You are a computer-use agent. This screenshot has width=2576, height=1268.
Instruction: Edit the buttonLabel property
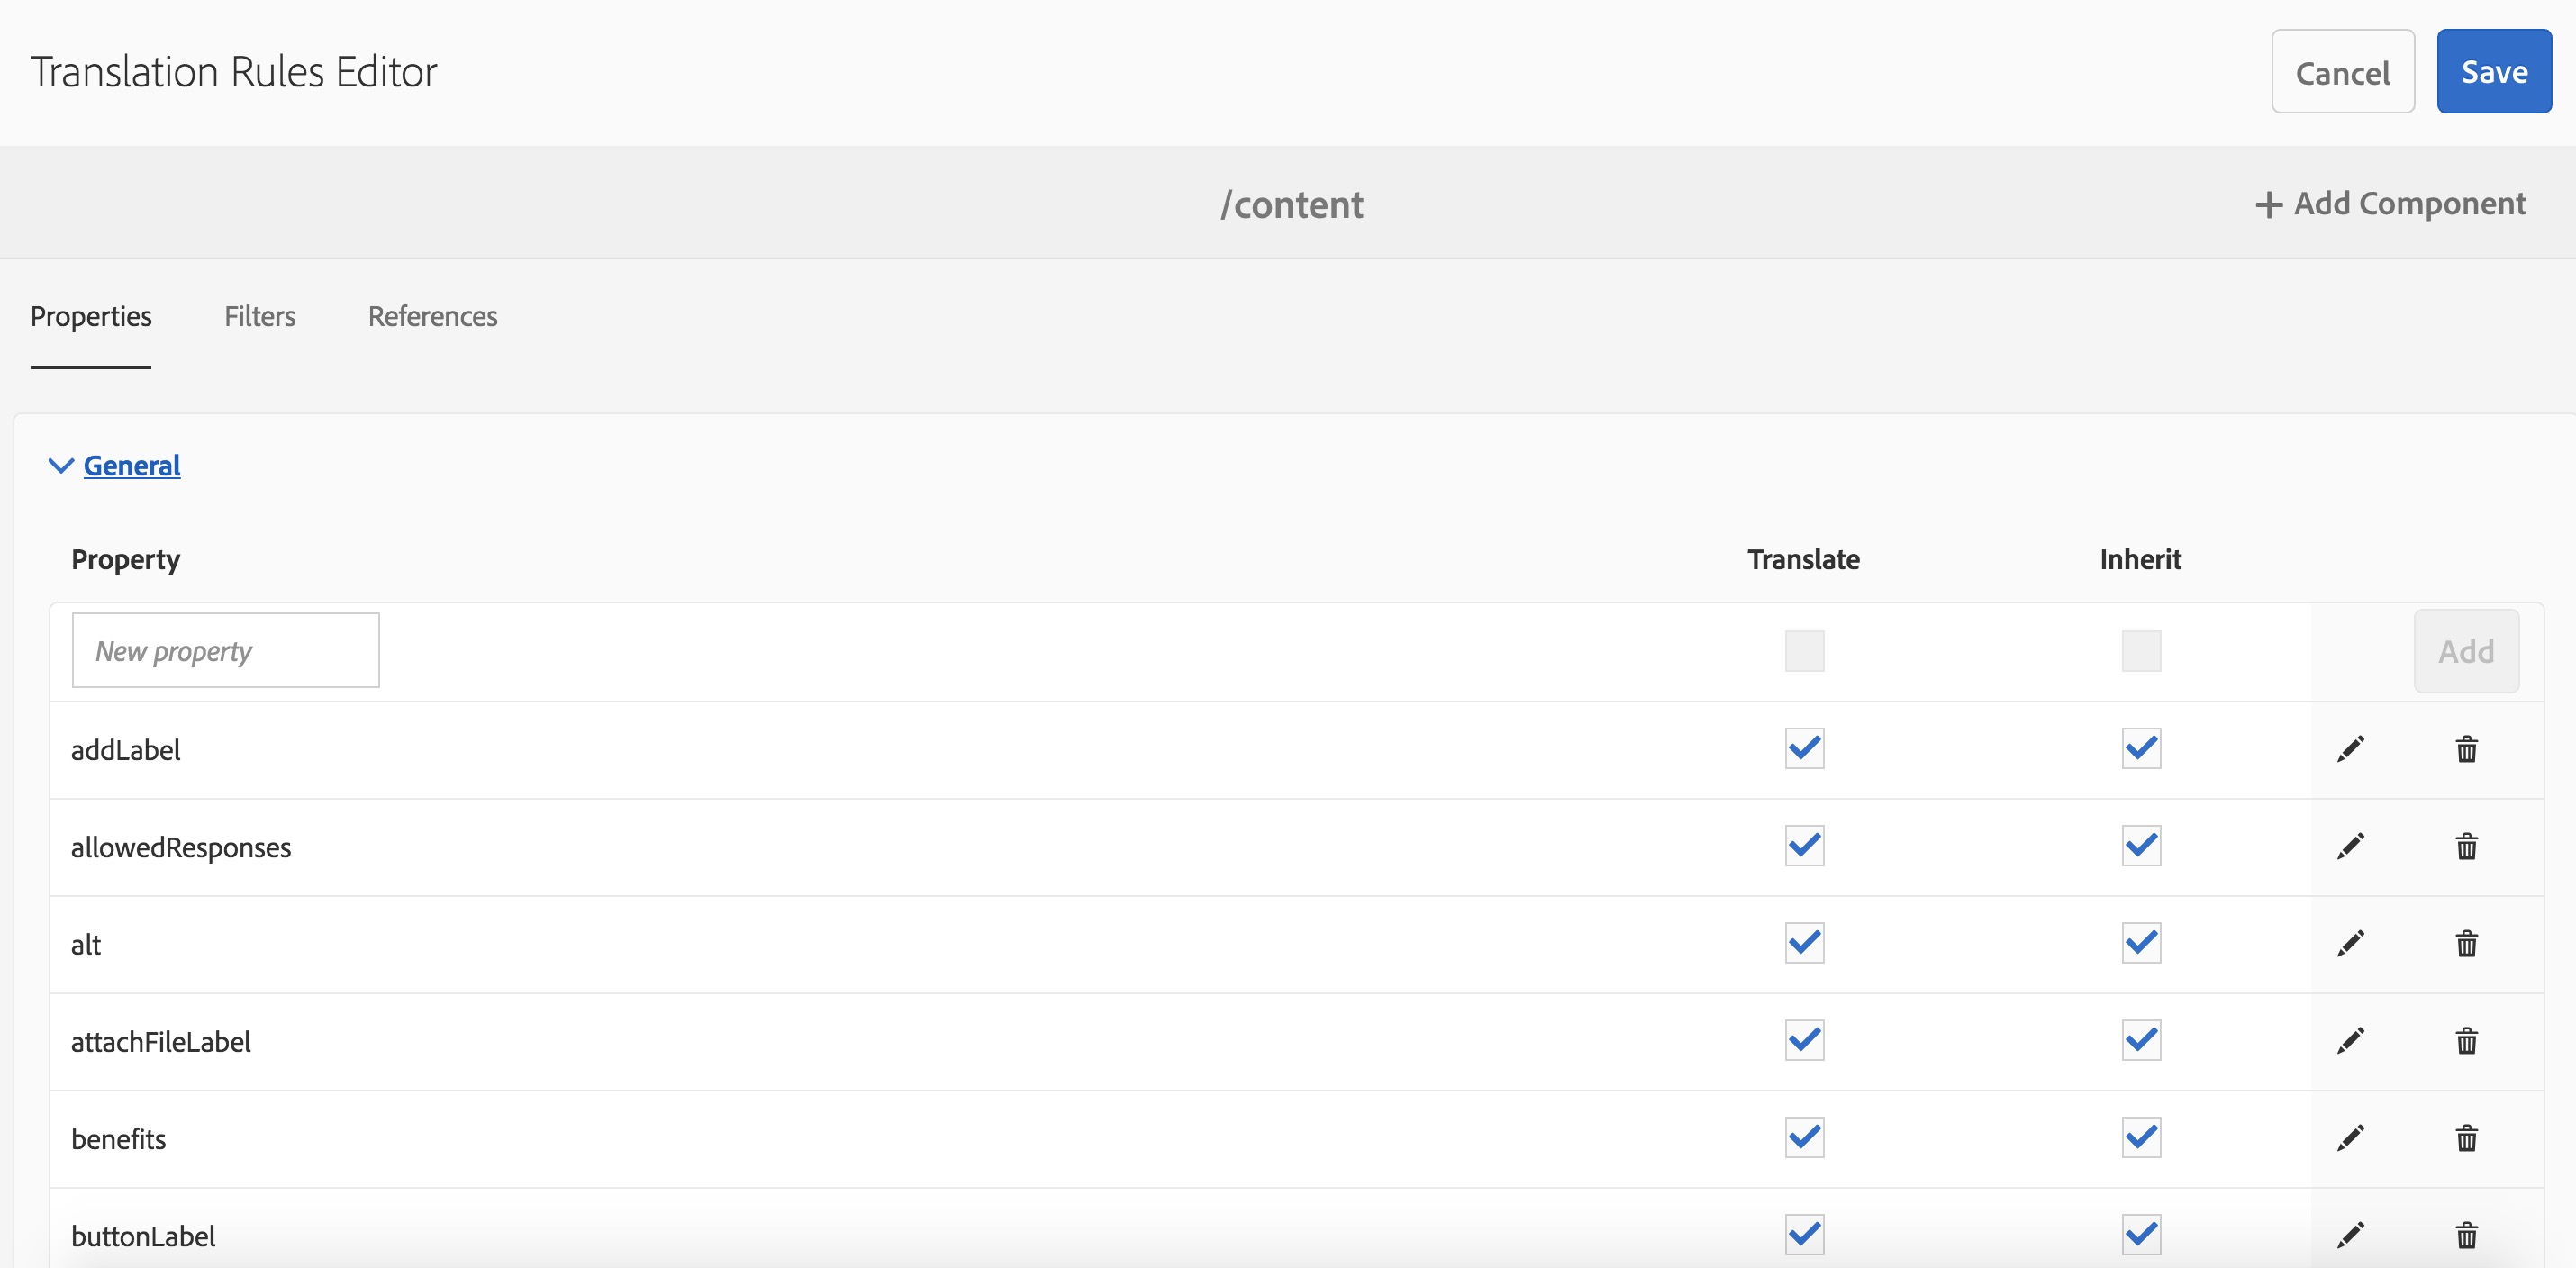pos(2350,1234)
